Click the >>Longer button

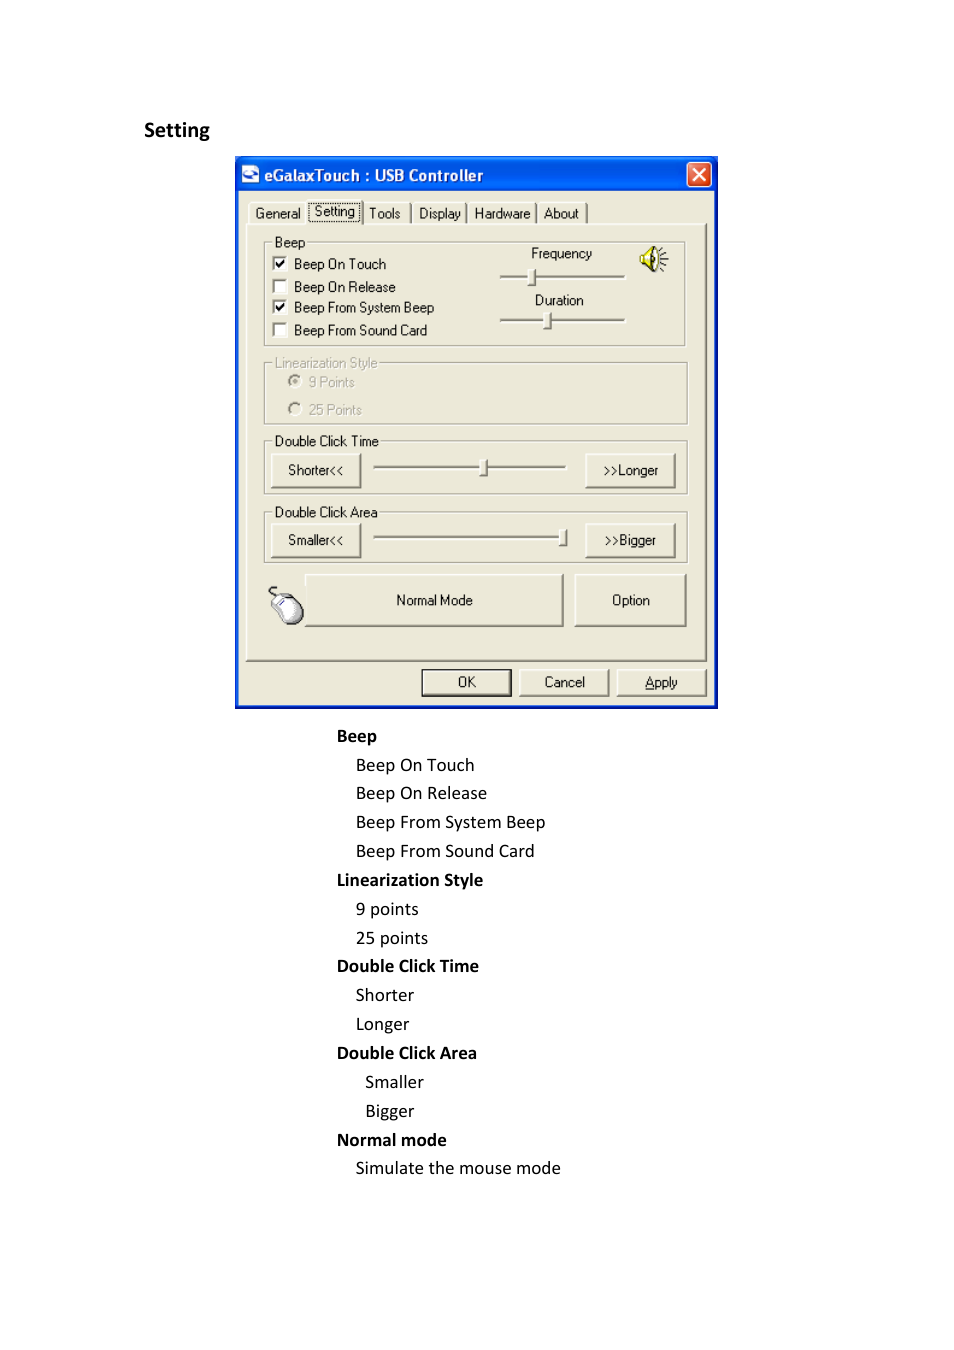[x=630, y=470]
